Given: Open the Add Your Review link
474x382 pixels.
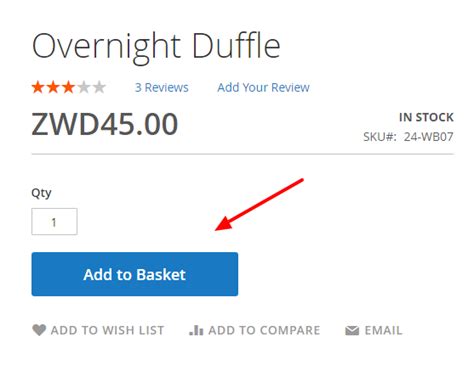Looking at the screenshot, I should pos(263,88).
